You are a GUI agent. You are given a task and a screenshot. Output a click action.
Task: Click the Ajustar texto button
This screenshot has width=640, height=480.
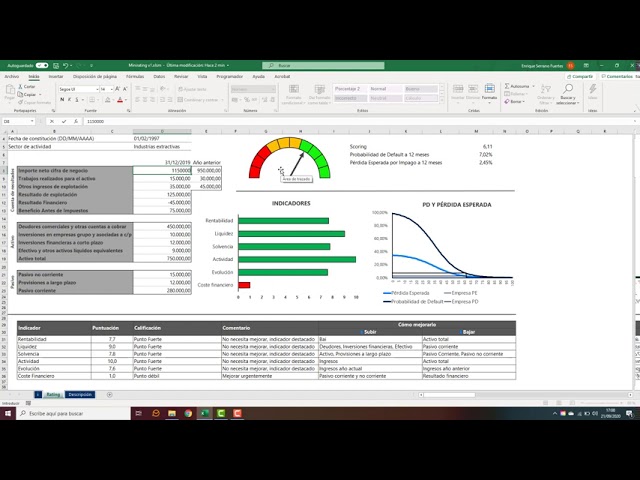click(193, 89)
